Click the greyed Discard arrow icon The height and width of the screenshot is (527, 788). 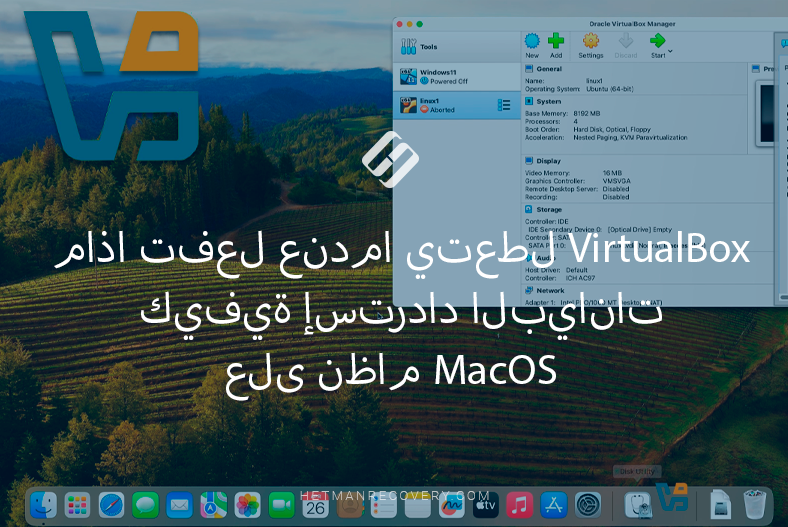click(626, 41)
